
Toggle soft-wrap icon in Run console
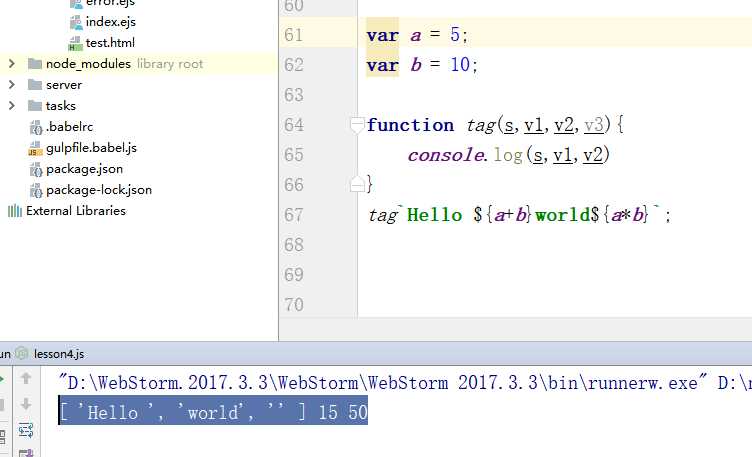[x=26, y=430]
